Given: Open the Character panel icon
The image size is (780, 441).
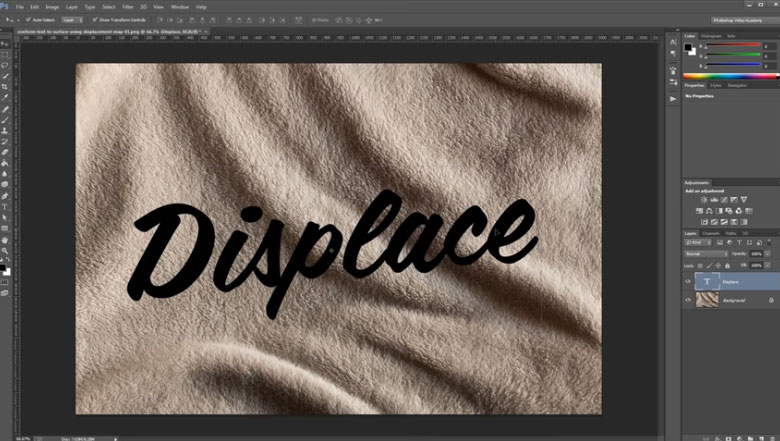Looking at the screenshot, I should click(x=673, y=42).
